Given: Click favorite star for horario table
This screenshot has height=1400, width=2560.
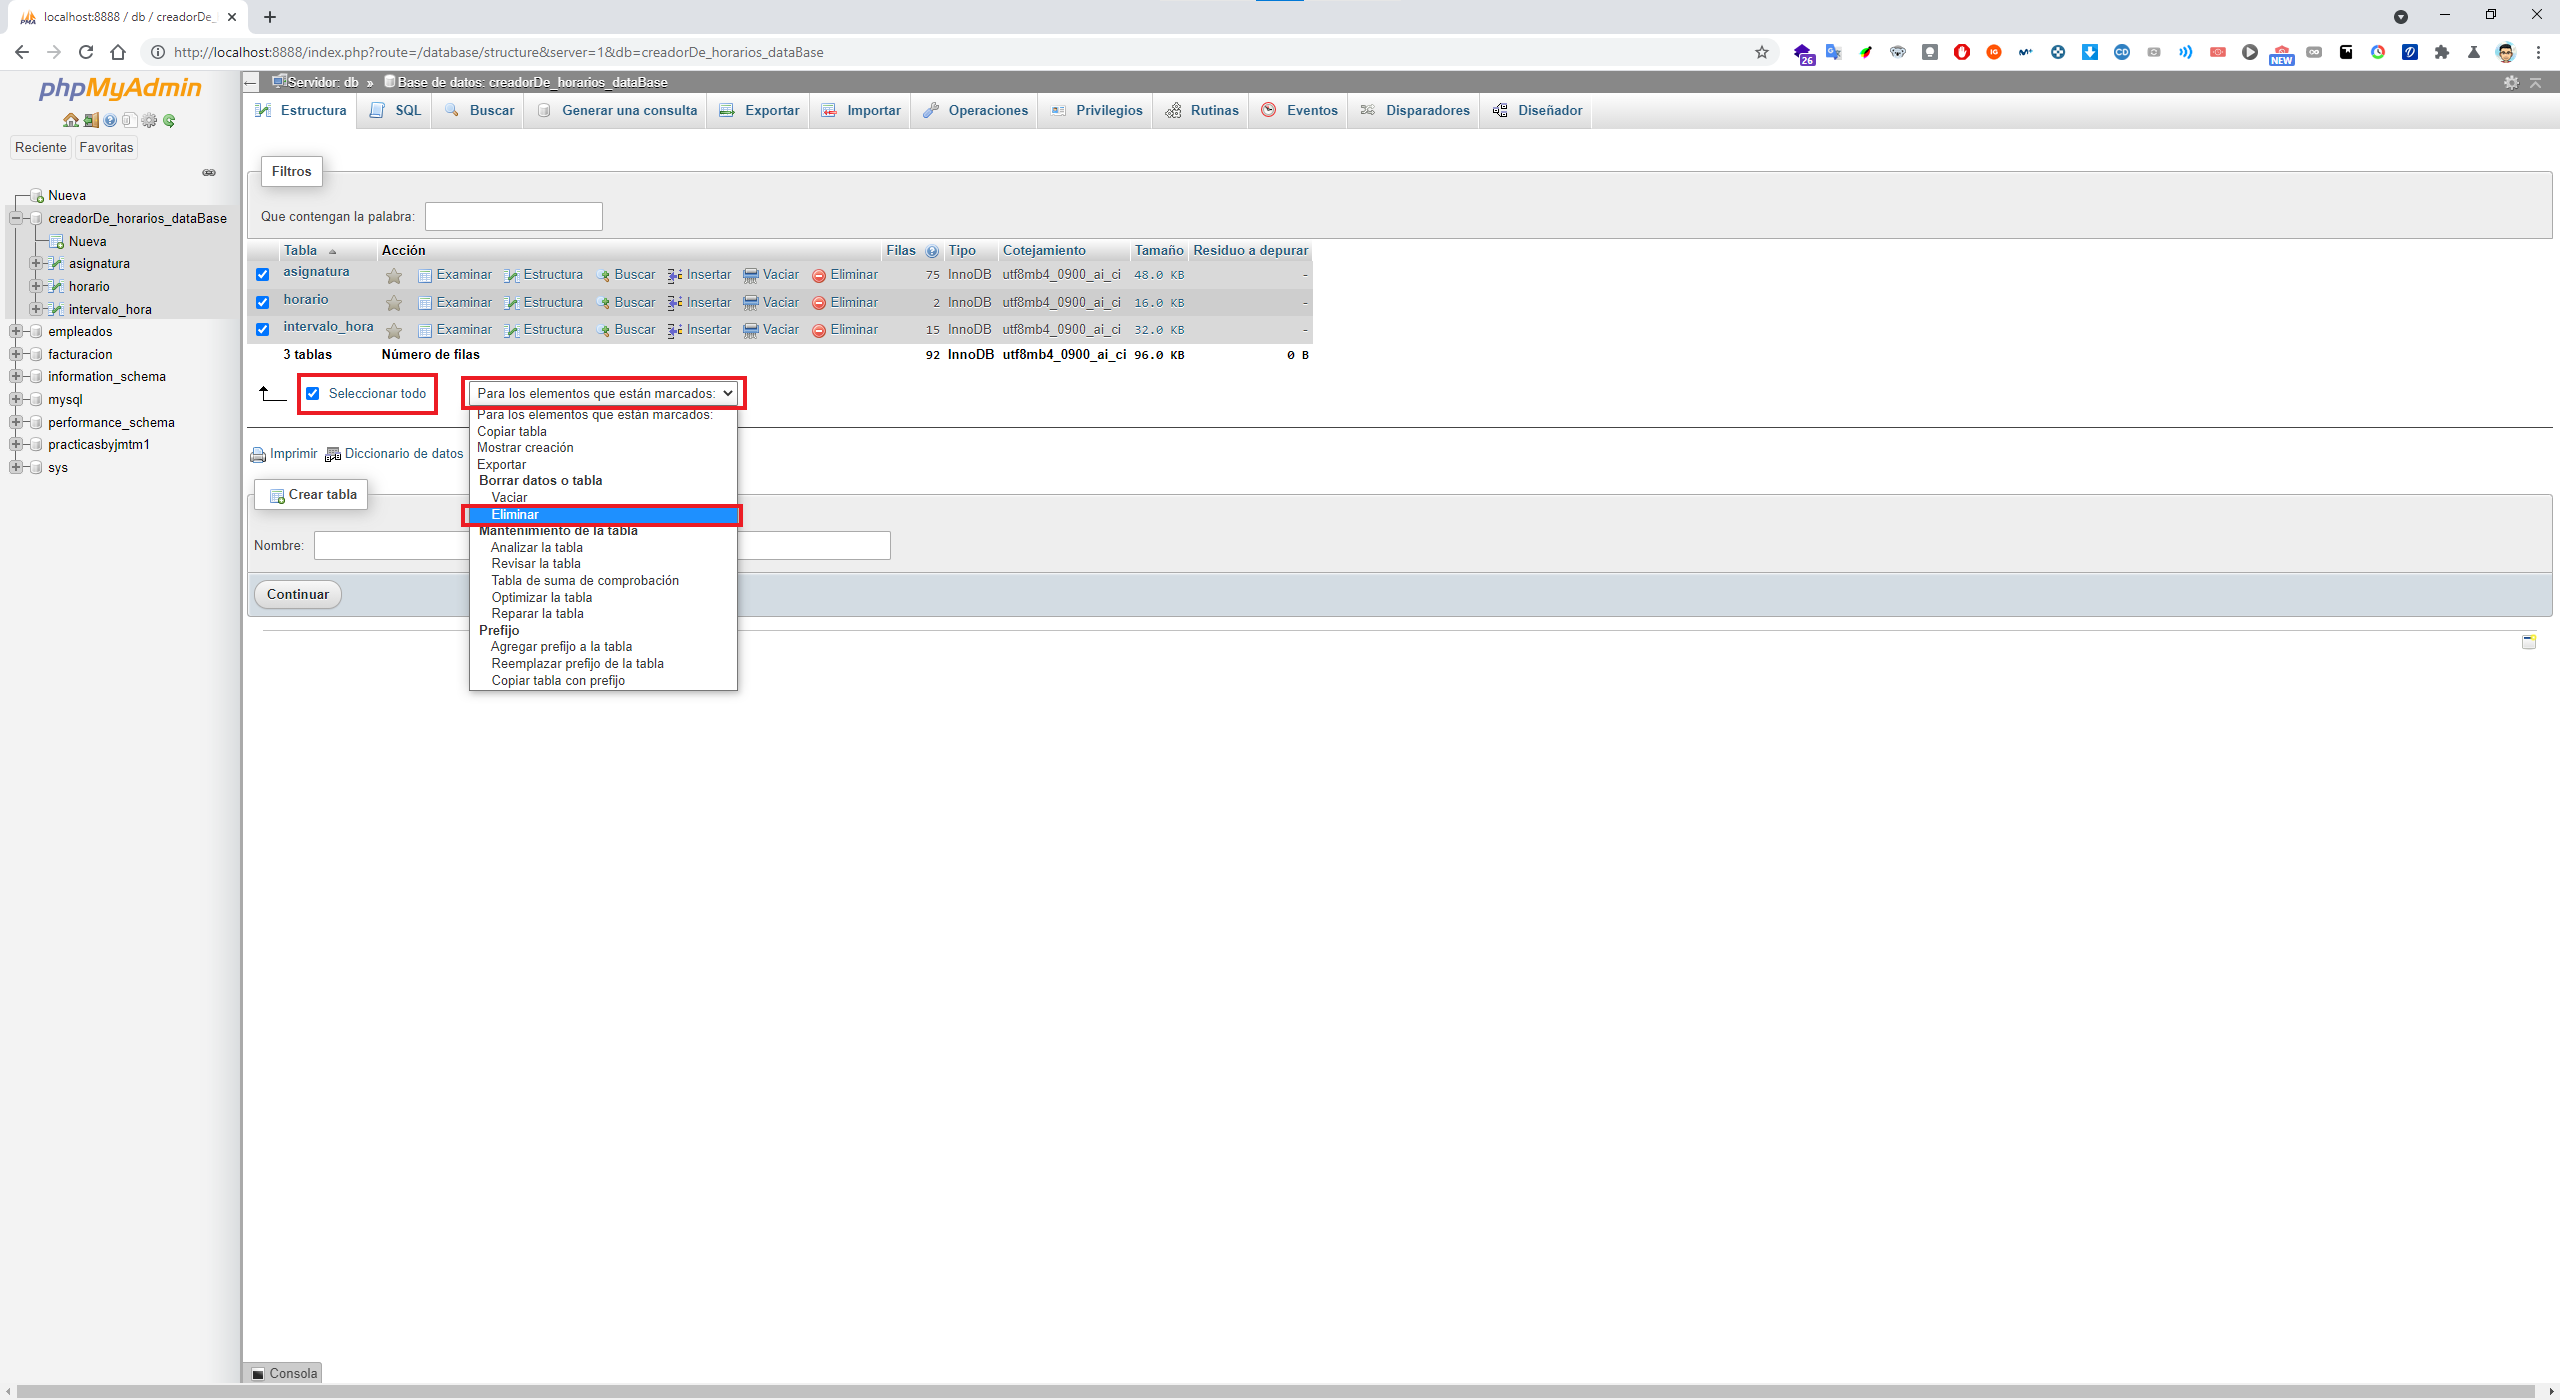Looking at the screenshot, I should [394, 303].
